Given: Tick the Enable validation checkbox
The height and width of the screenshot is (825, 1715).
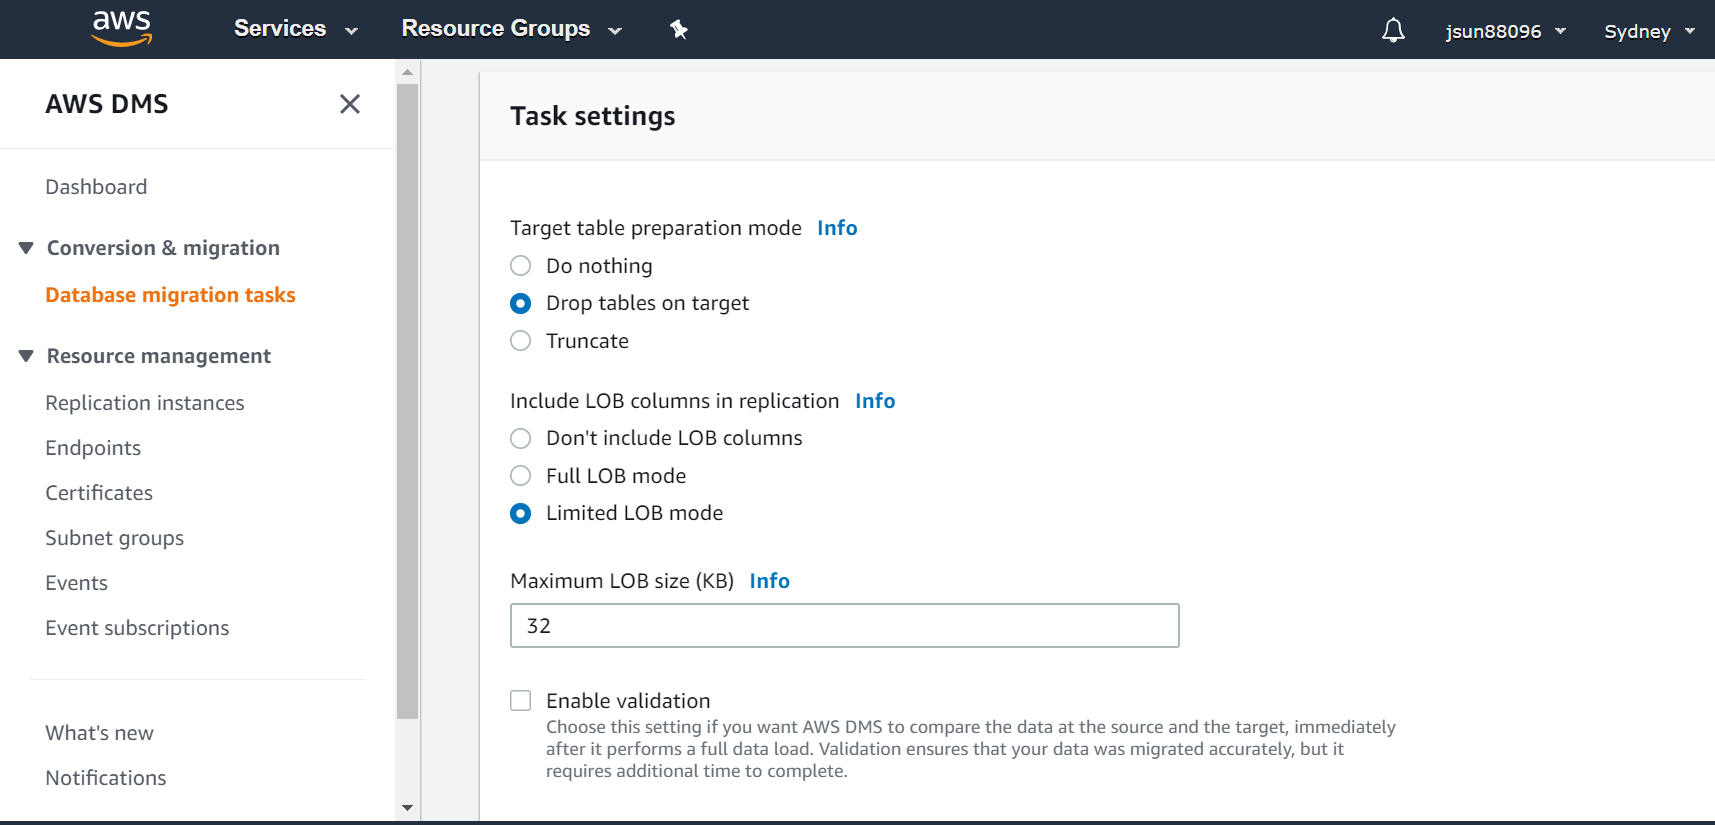Looking at the screenshot, I should pyautogui.click(x=521, y=701).
